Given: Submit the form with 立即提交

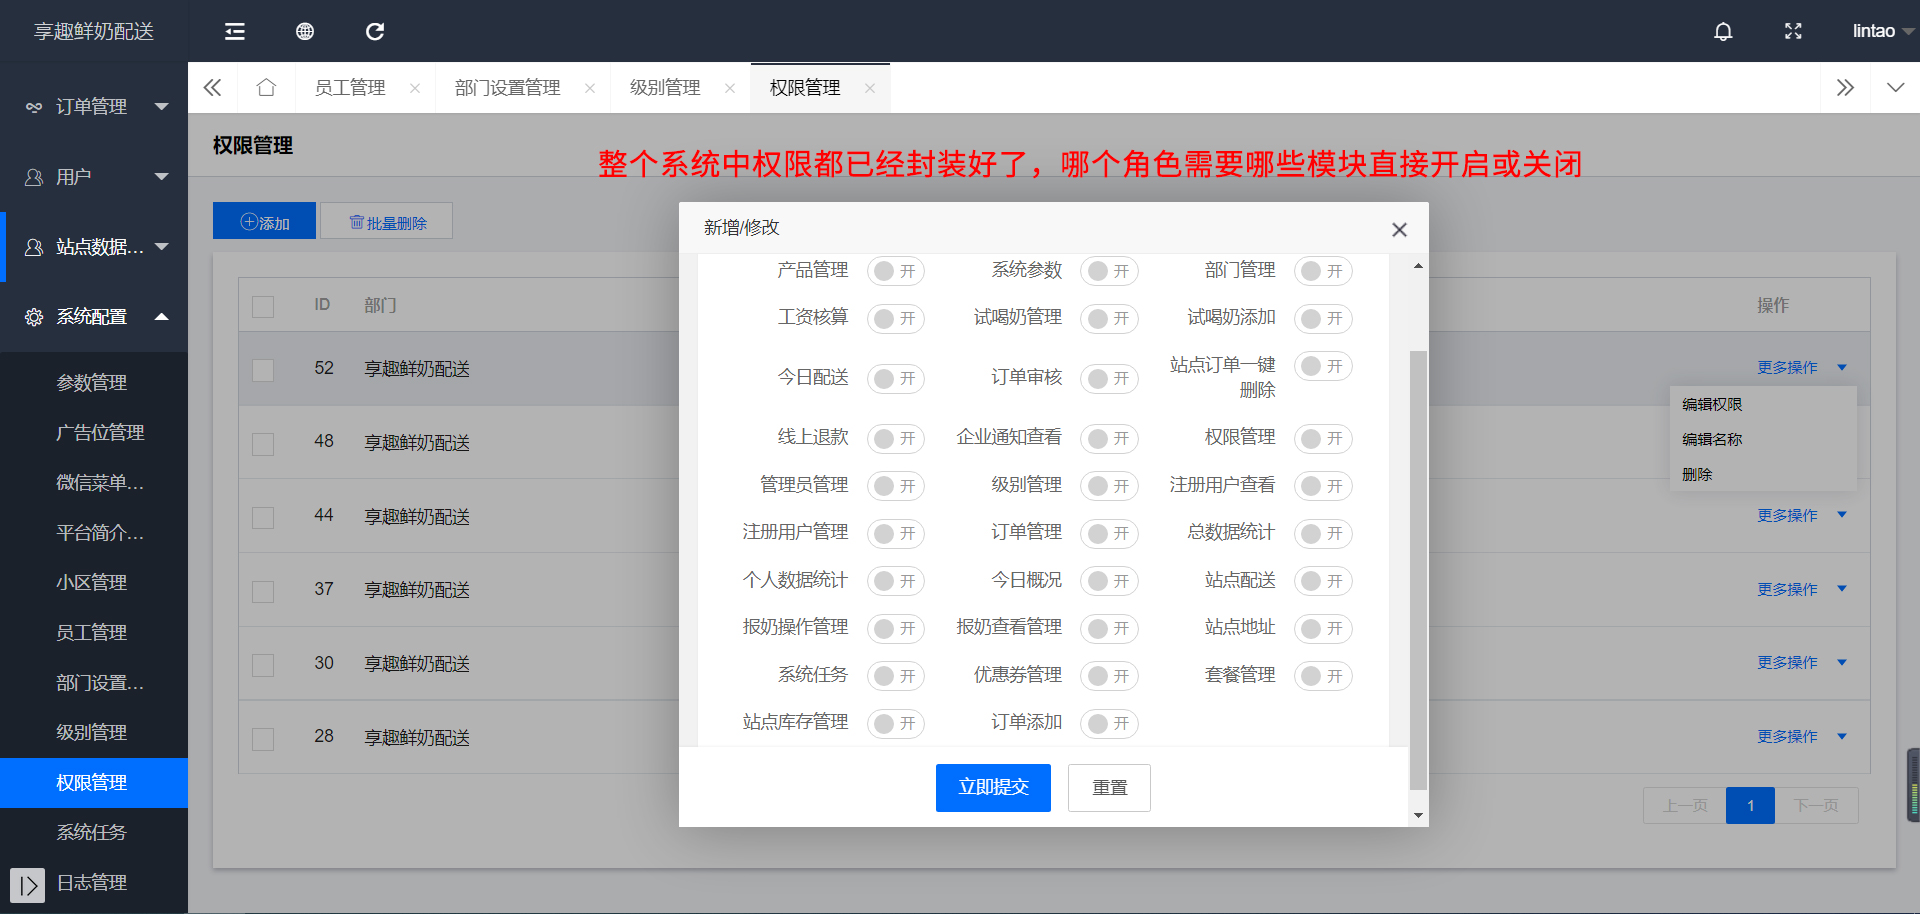Looking at the screenshot, I should pyautogui.click(x=993, y=788).
